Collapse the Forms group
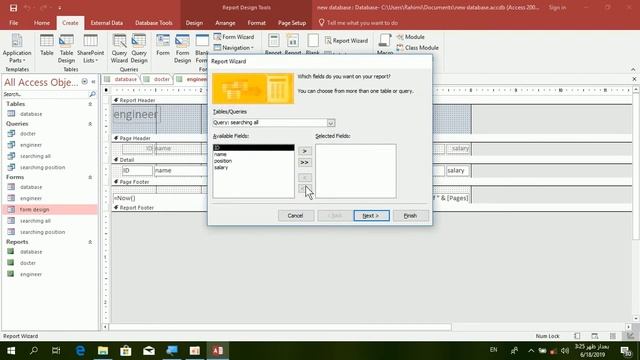 [x=90, y=177]
